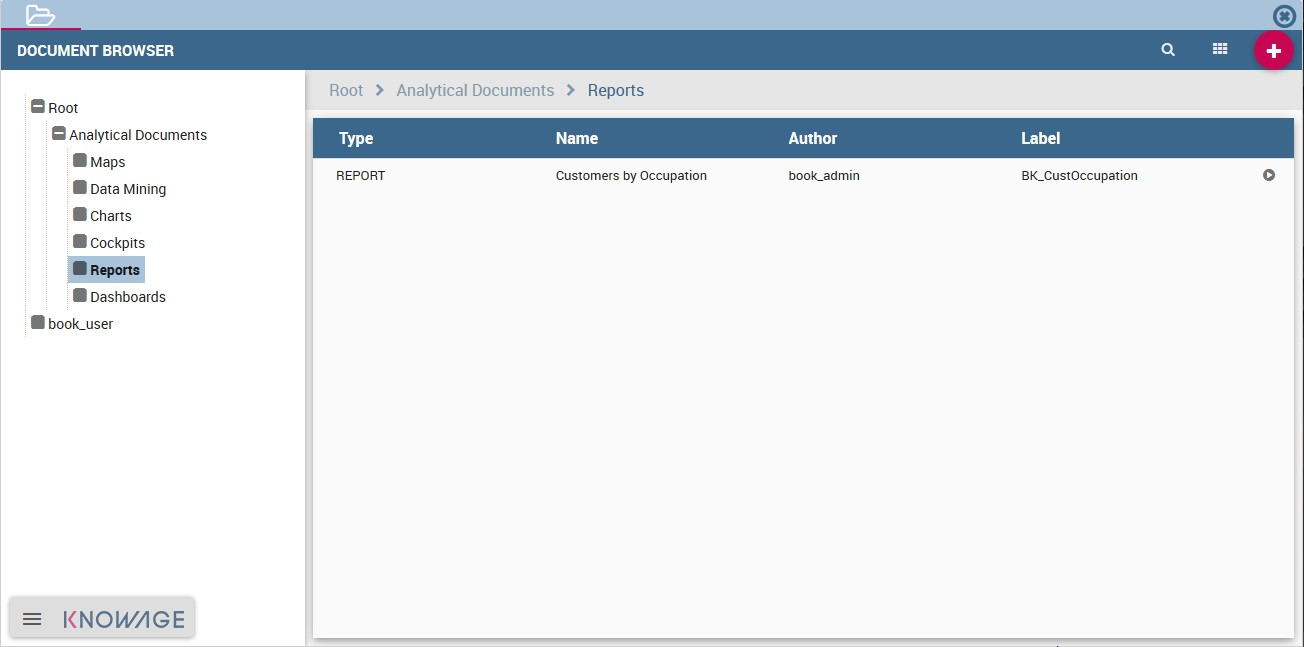Open the search magnifier icon
Viewport: 1304px width, 647px height.
pos(1168,49)
